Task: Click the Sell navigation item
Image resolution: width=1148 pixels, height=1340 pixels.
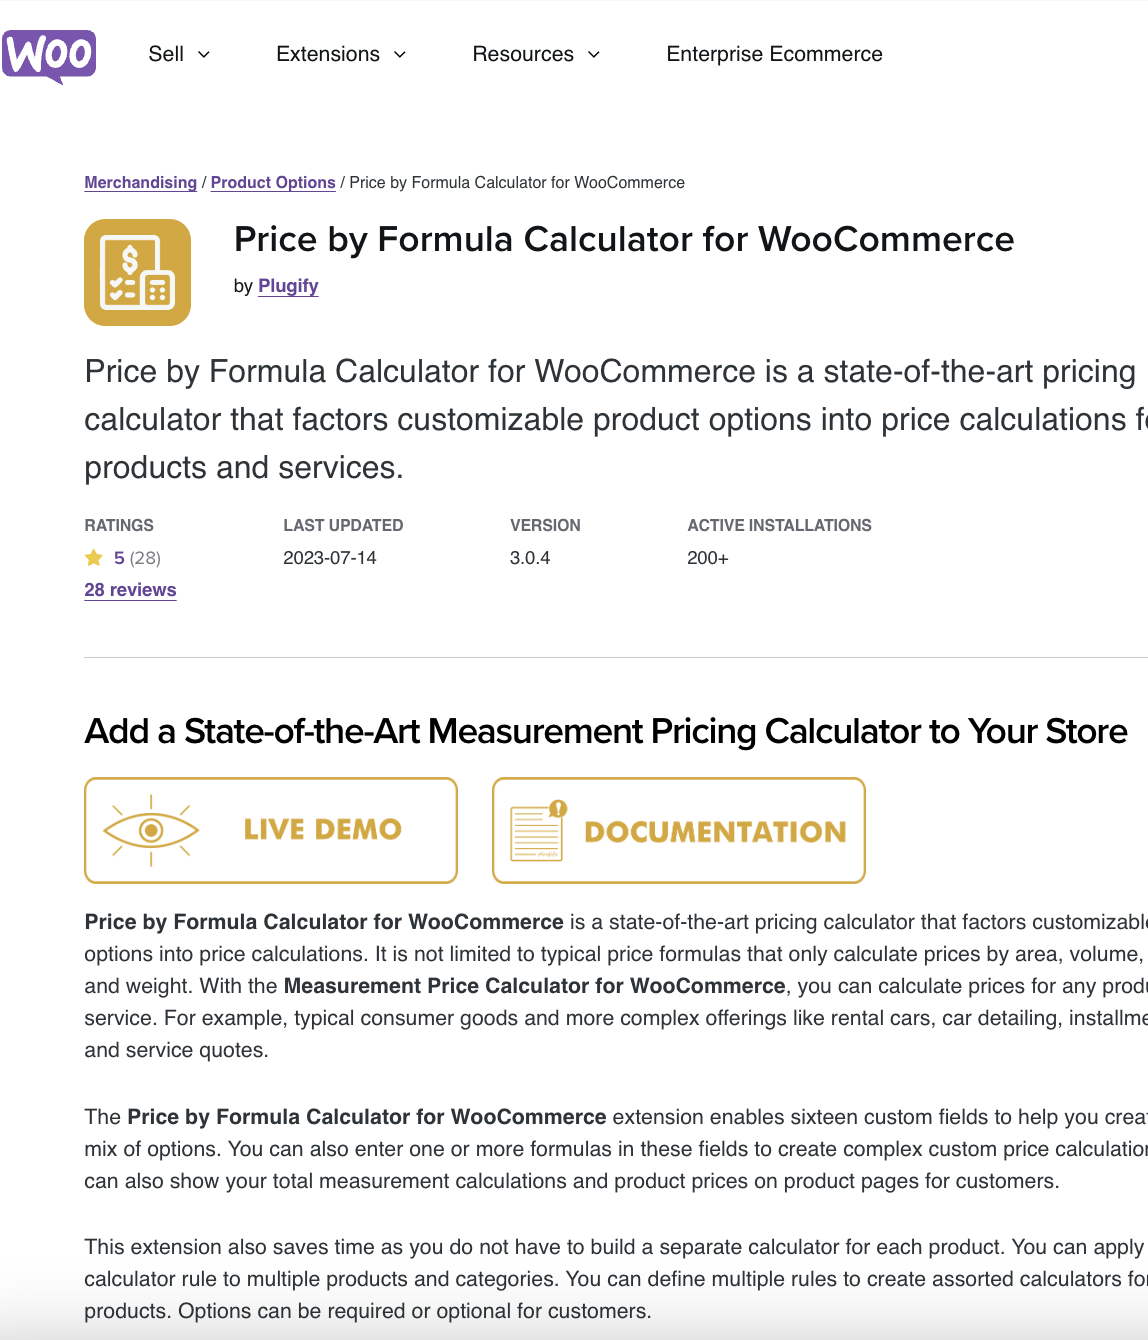Action: 166,55
